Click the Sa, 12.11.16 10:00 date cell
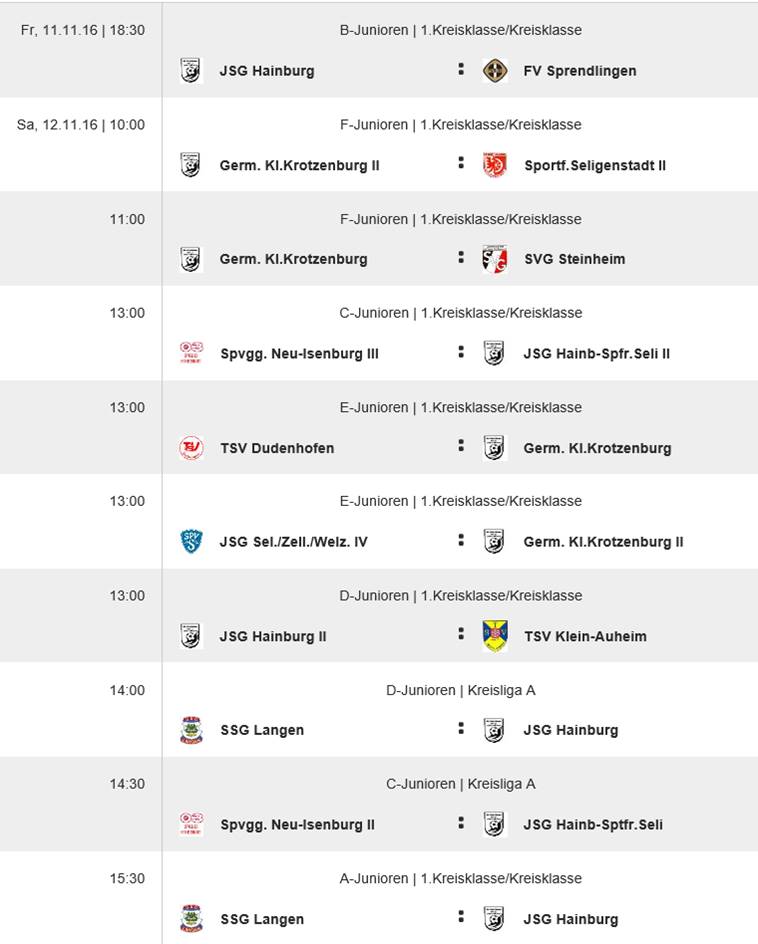 pos(81,125)
